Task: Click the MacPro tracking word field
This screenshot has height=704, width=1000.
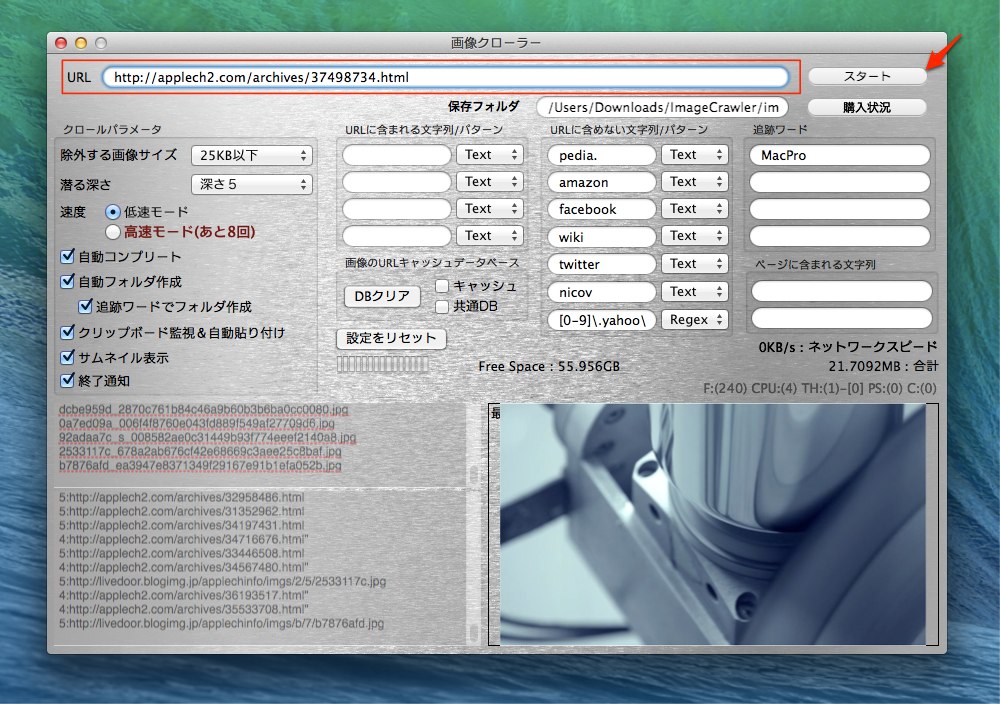Action: (839, 155)
